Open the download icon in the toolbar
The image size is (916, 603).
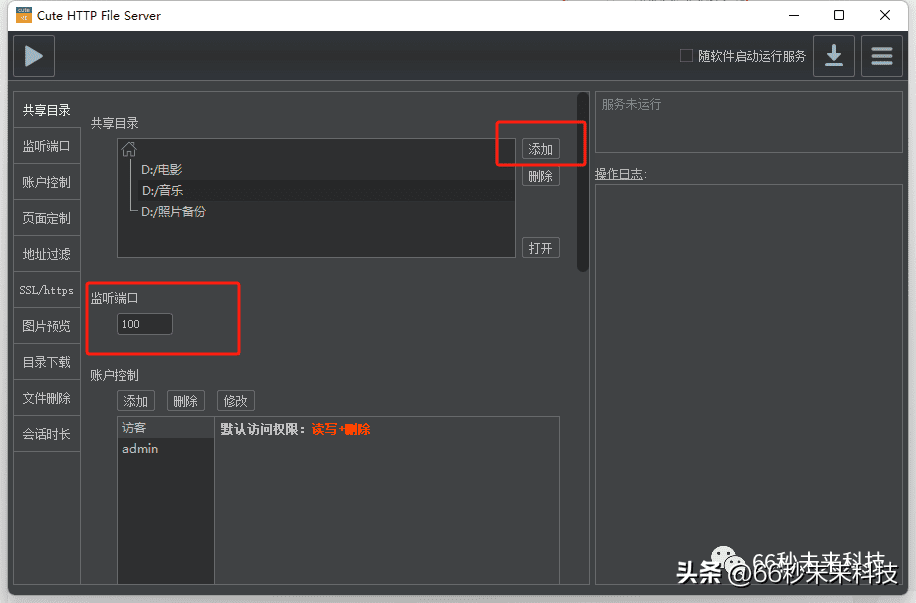tap(834, 56)
